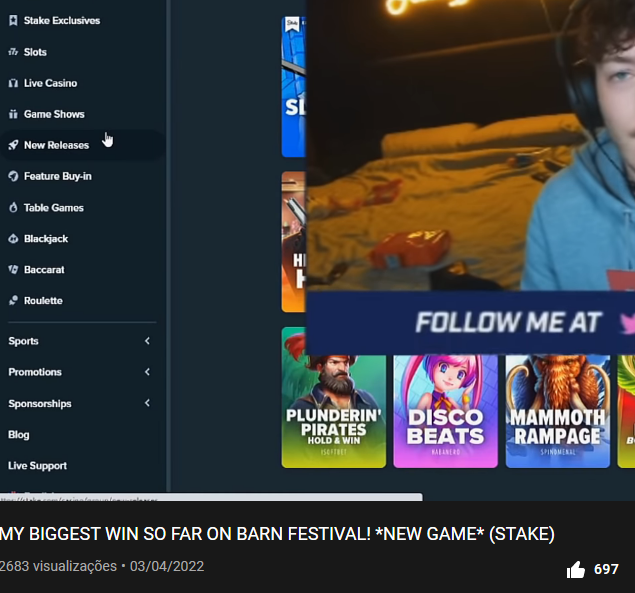
Task: Click the Promotions label
Action: tap(35, 372)
